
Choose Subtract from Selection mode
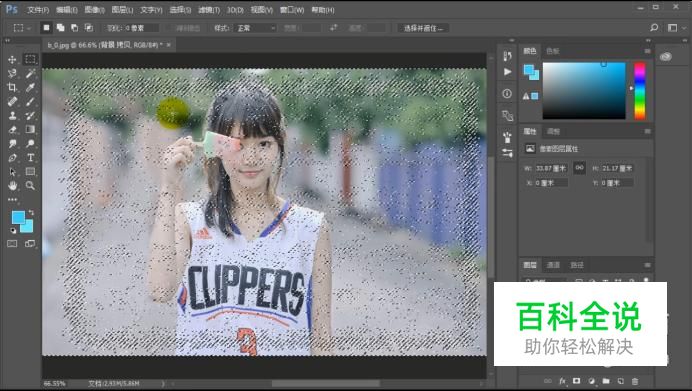[x=74, y=28]
